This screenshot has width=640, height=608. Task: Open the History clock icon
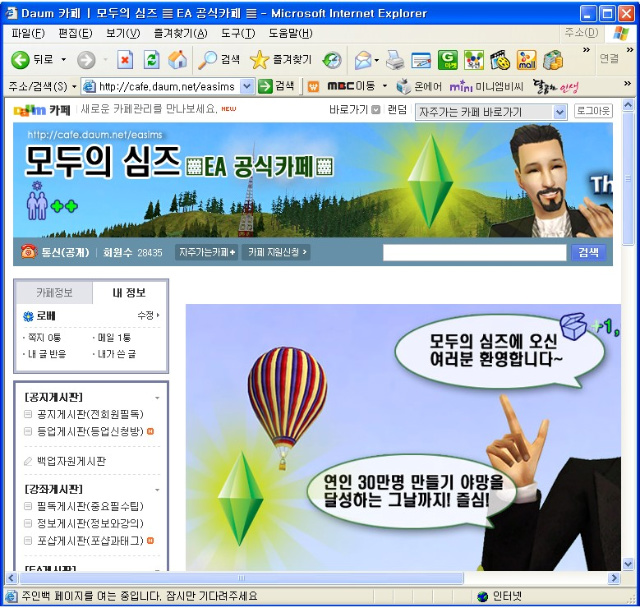click(332, 60)
